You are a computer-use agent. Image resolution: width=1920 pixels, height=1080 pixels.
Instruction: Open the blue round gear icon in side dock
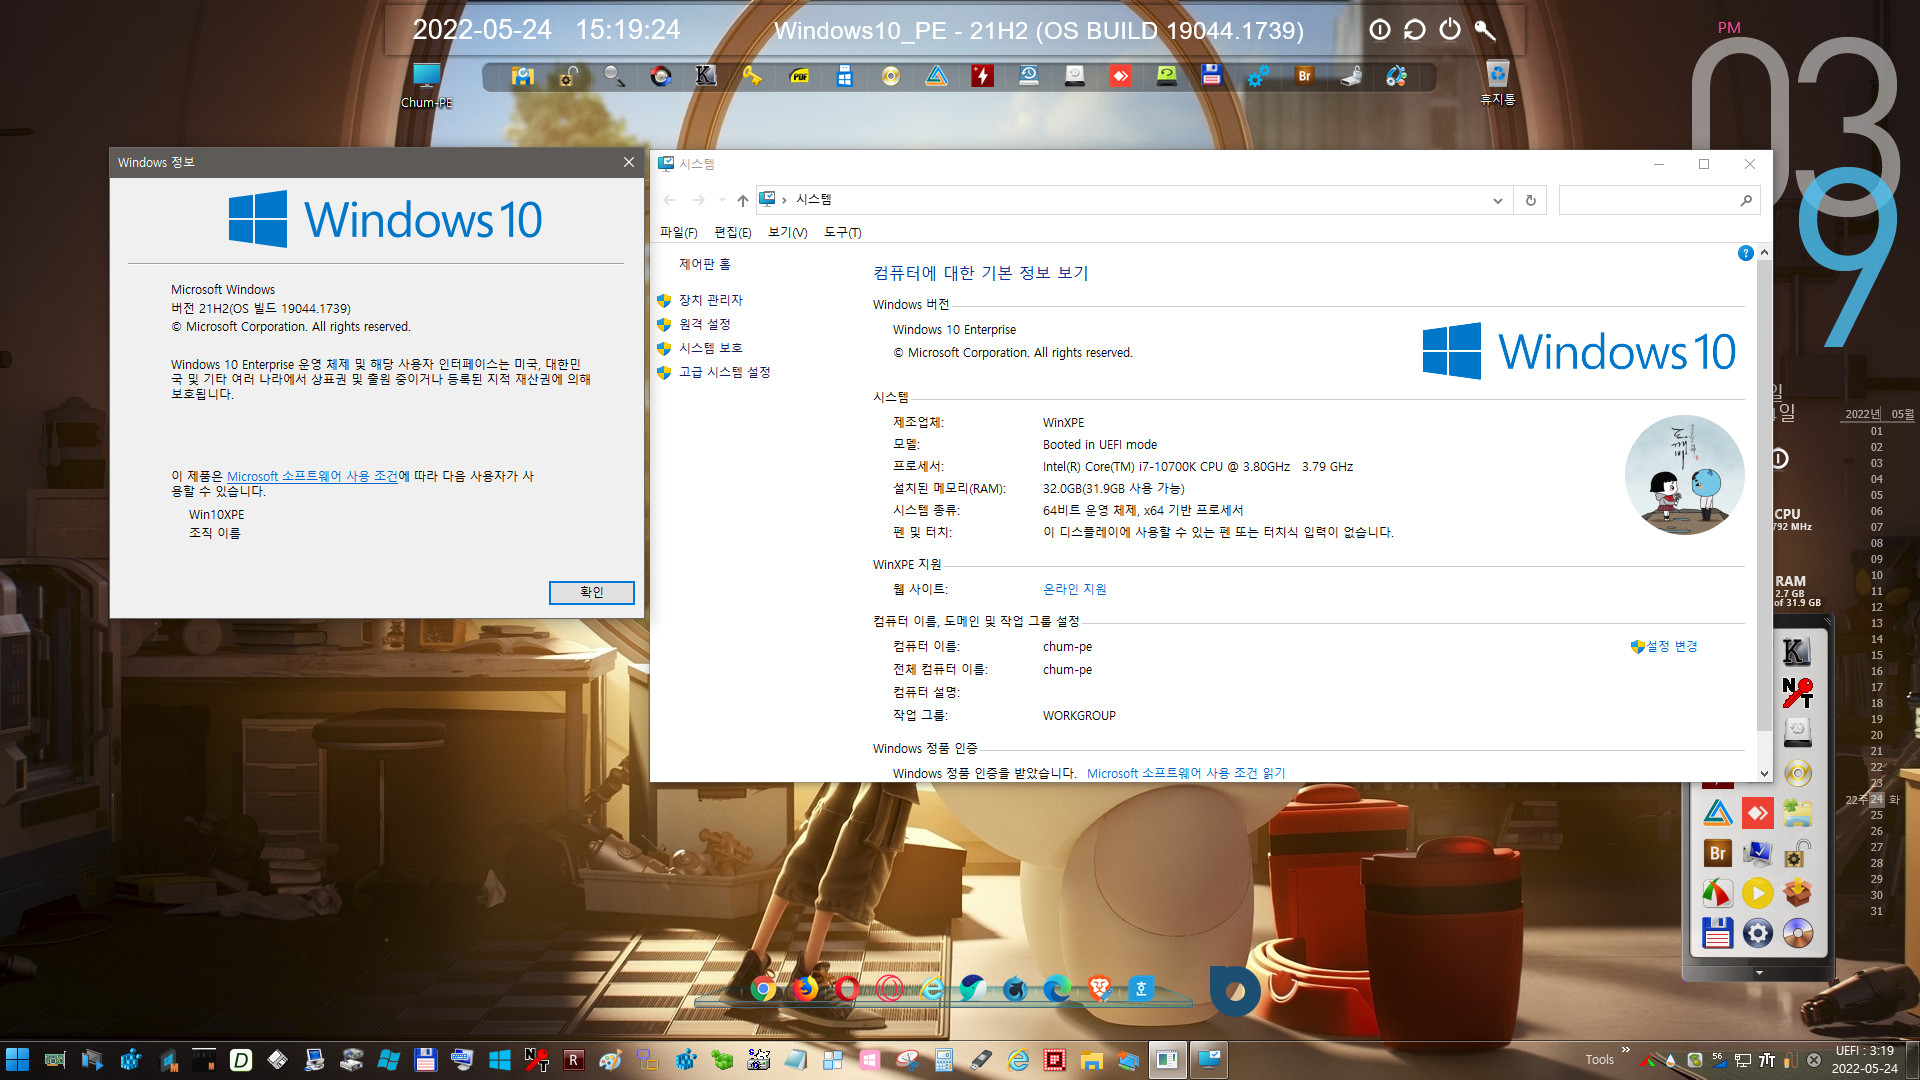click(x=1757, y=933)
